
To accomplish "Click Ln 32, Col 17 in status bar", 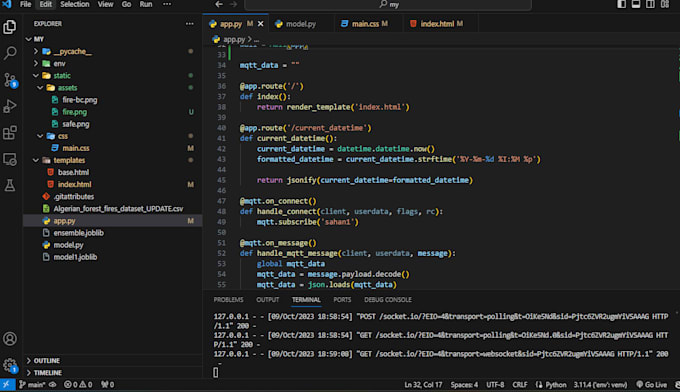I will click(423, 385).
